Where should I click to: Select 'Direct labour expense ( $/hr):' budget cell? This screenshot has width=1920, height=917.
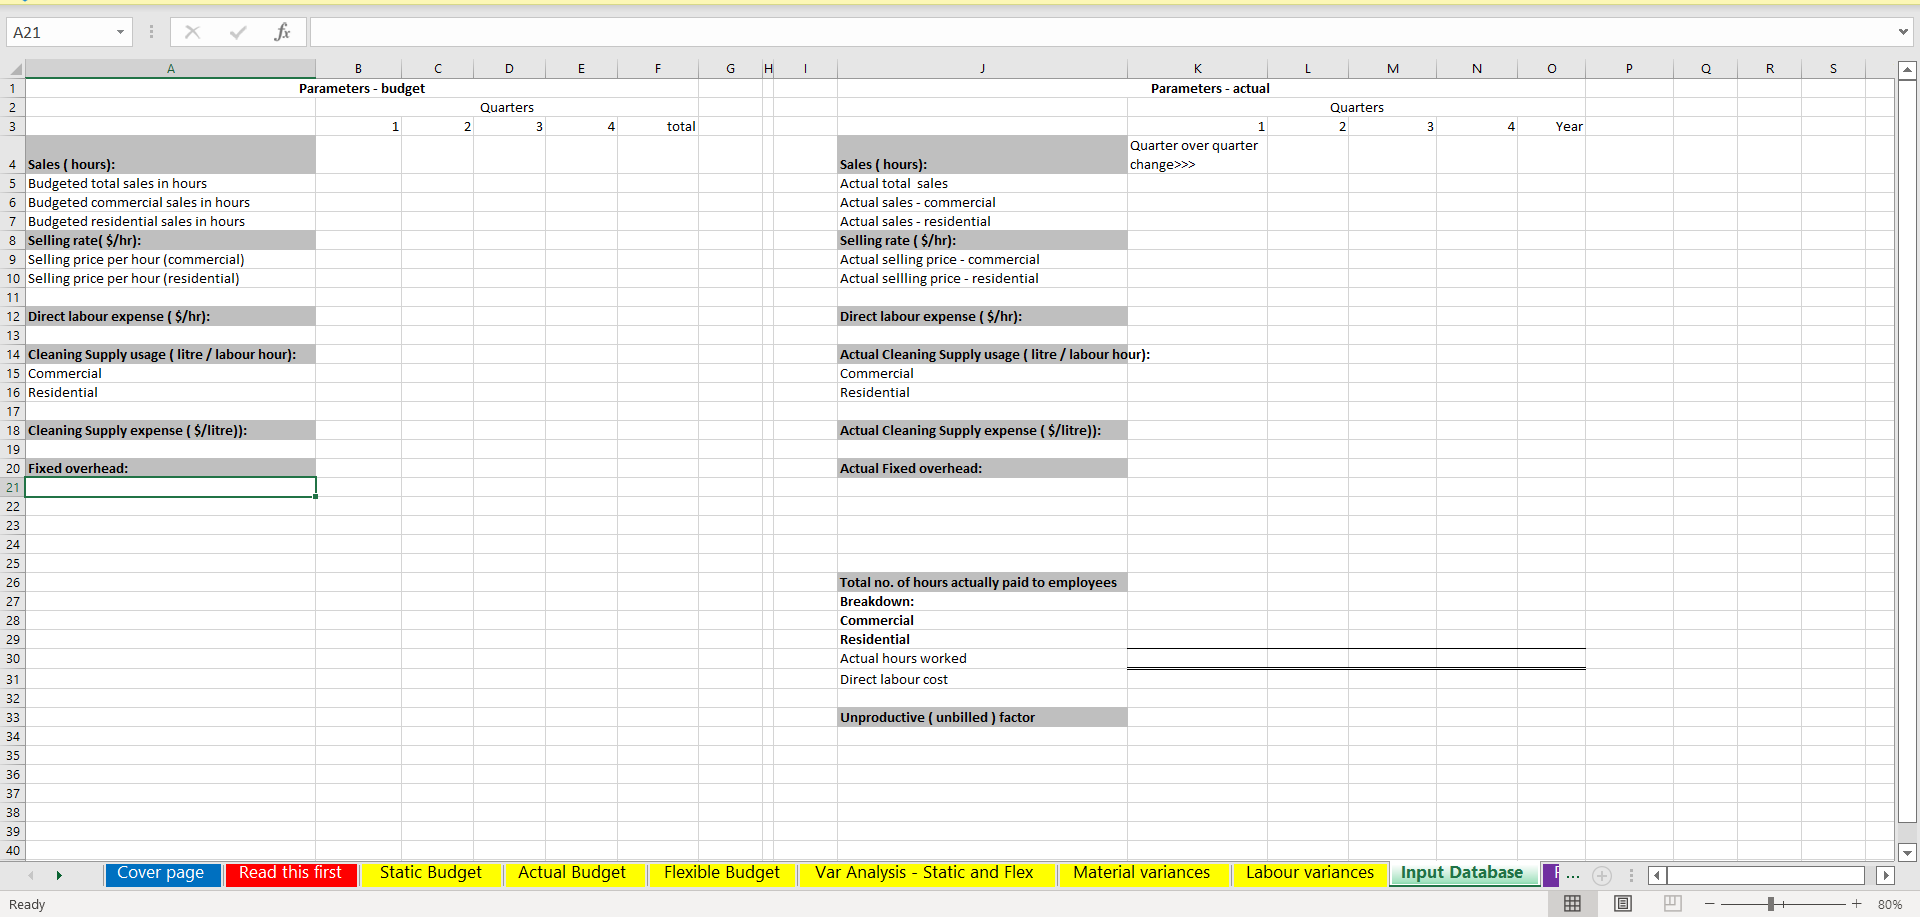tap(170, 316)
